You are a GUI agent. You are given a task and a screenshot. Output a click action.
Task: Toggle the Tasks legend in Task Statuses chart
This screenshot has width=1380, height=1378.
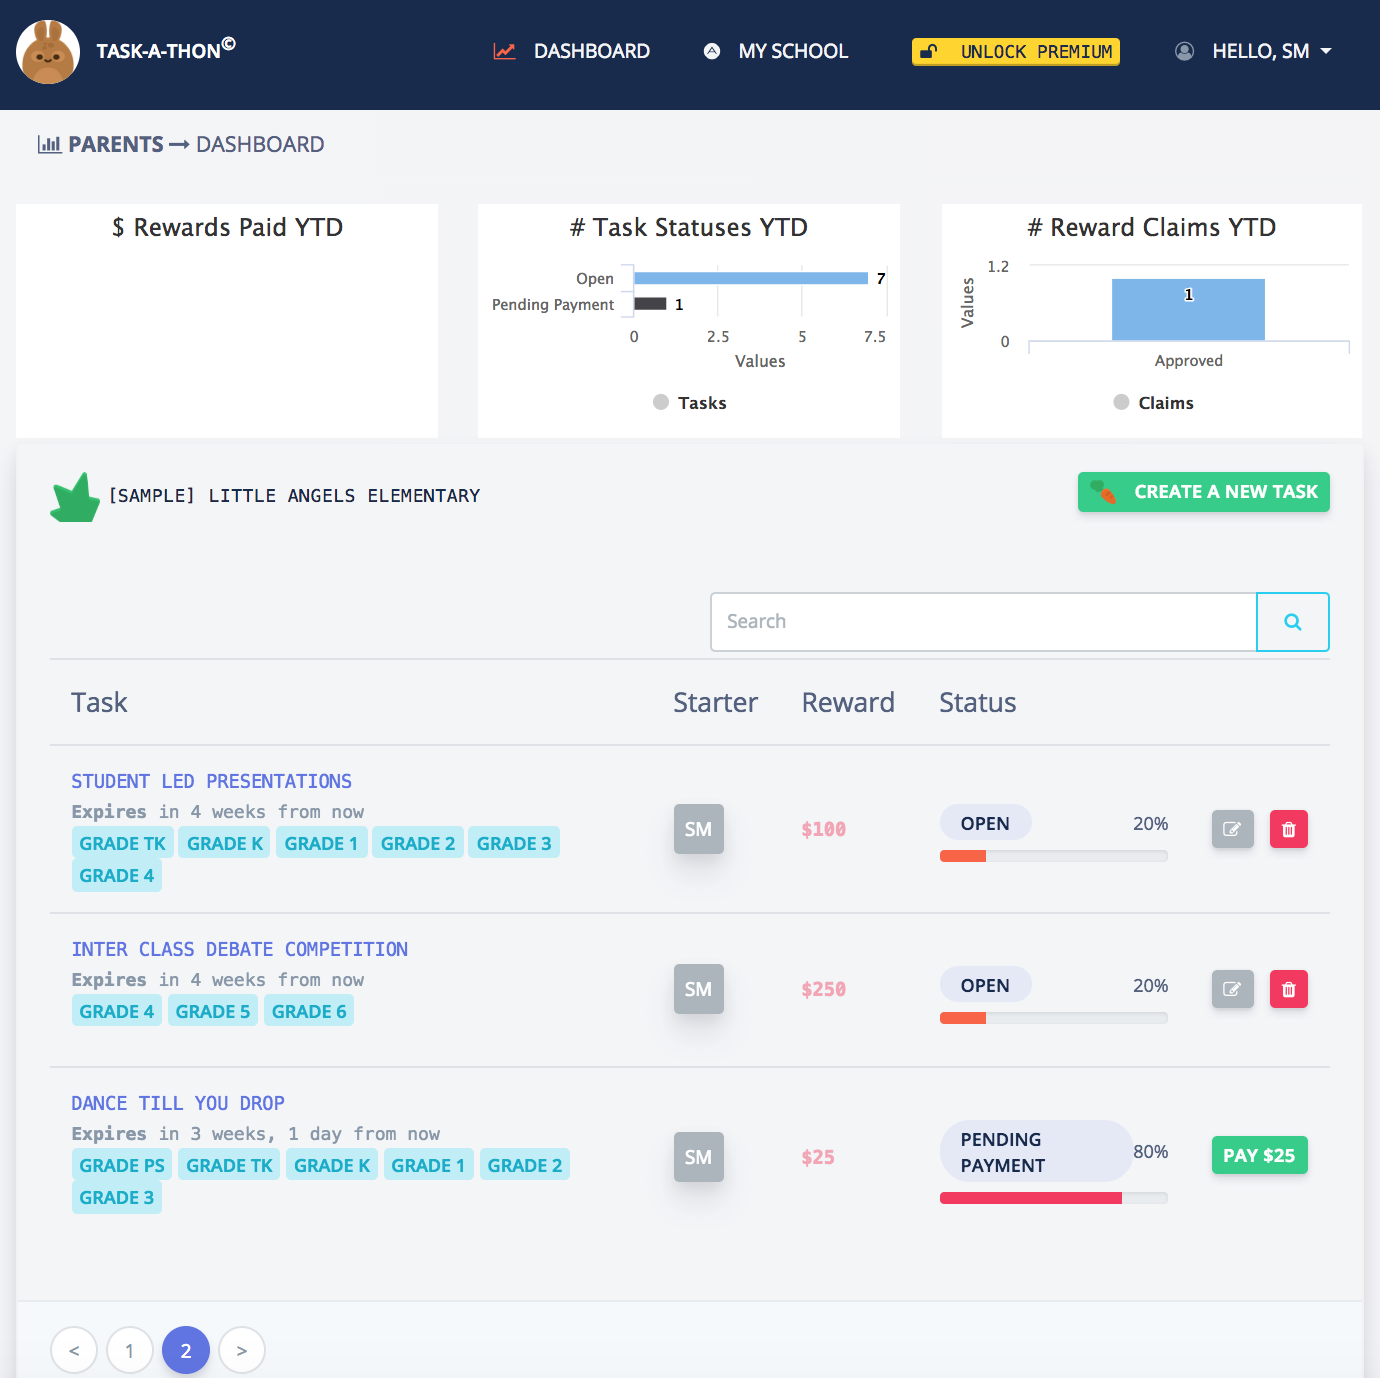(x=690, y=402)
